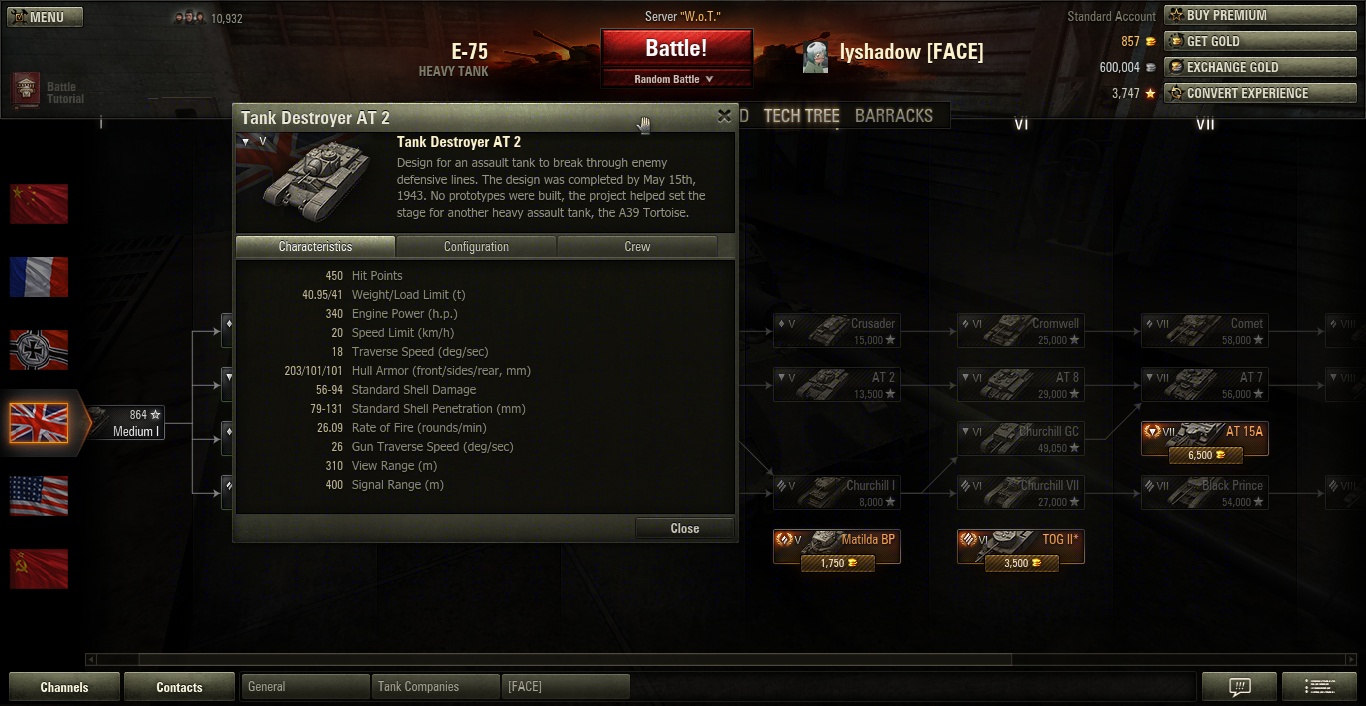
Task: Click the TOG II* premium tank node
Action: tap(1021, 550)
